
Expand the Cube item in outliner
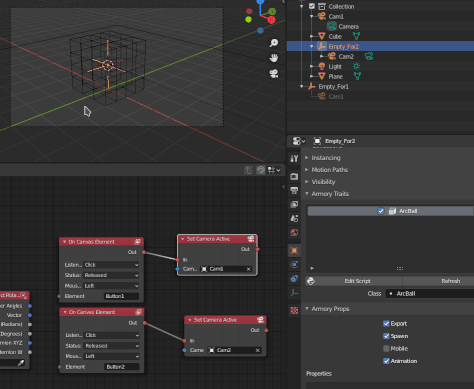coord(312,36)
